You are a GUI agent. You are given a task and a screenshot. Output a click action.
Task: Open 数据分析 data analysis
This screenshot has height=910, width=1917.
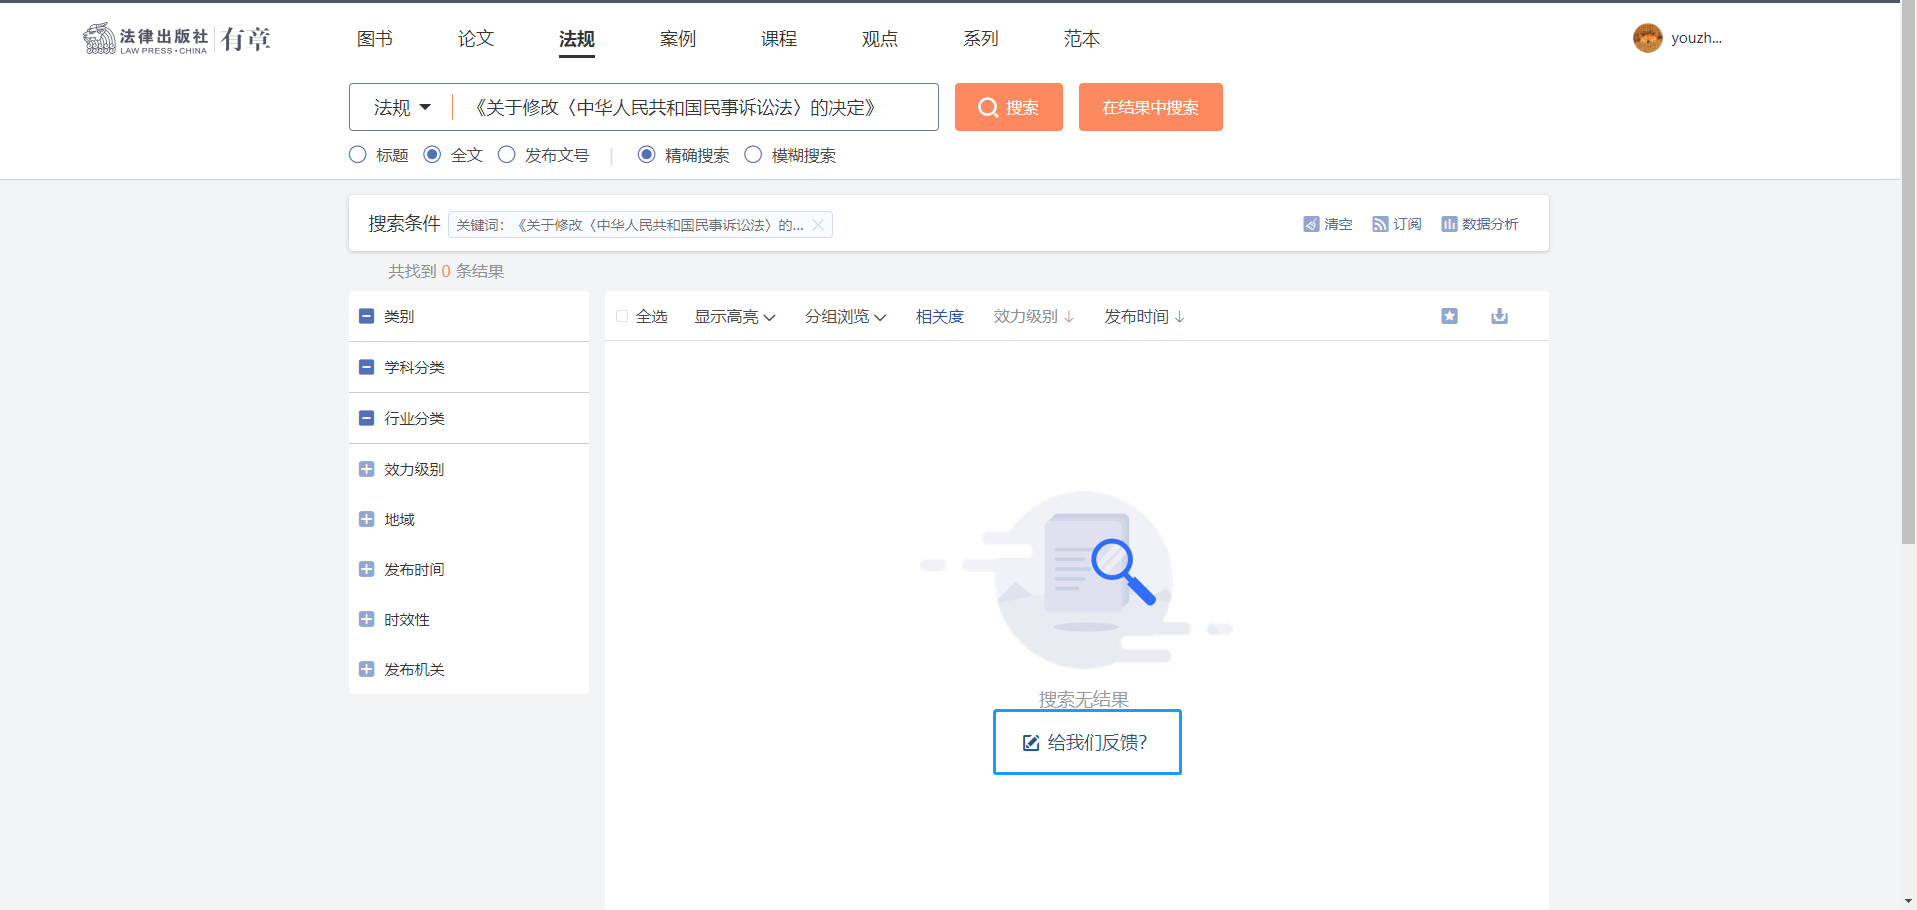coord(1479,224)
